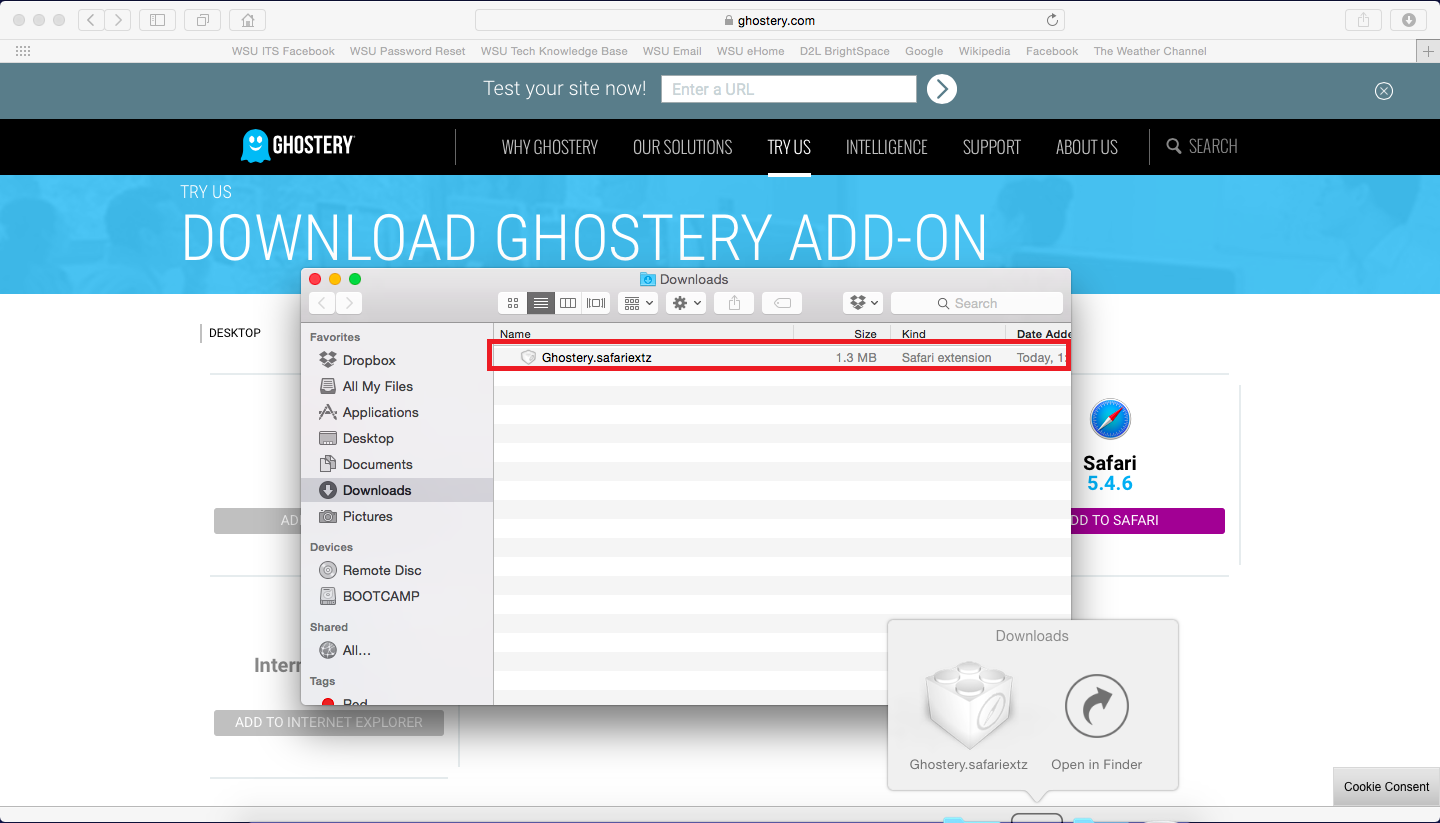The height and width of the screenshot is (823, 1440).
Task: Open the Dropbox toolbar dropdown
Action: click(x=862, y=303)
